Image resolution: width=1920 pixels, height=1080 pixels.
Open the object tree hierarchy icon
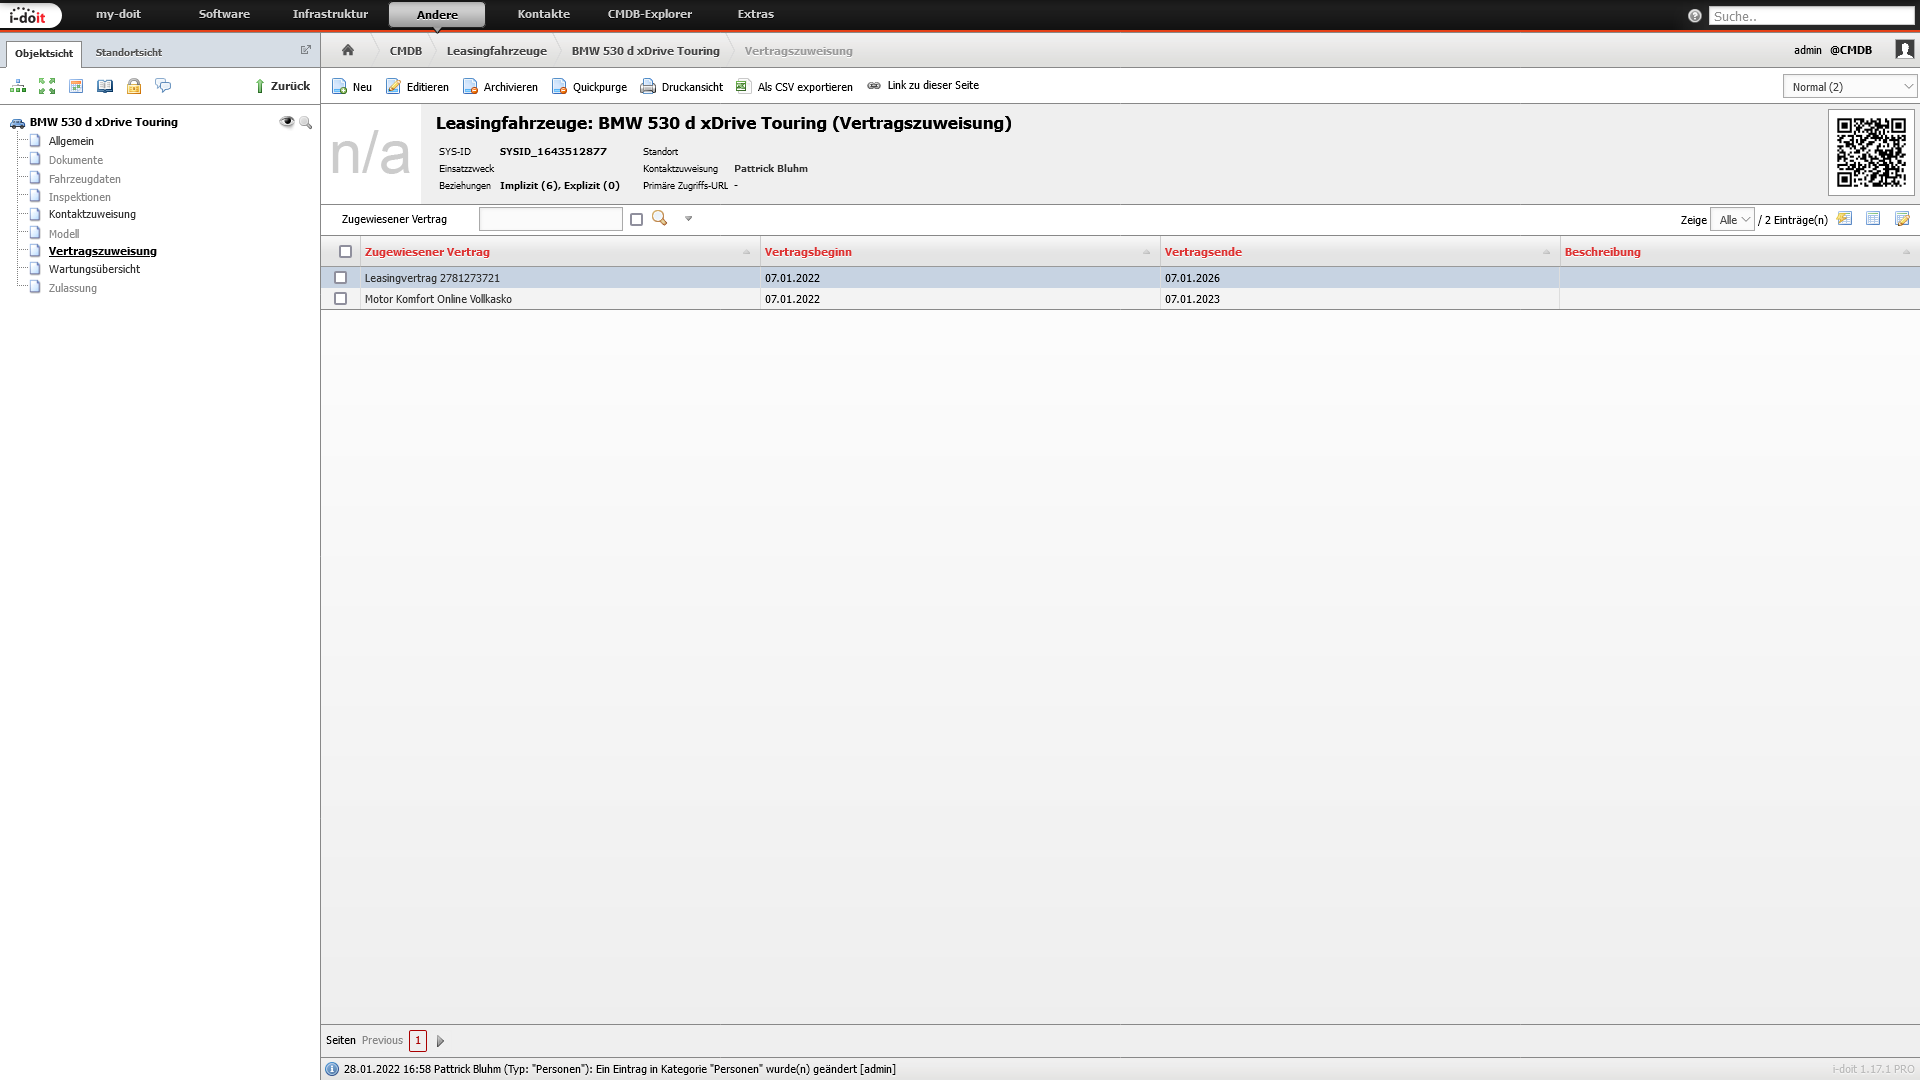[18, 86]
